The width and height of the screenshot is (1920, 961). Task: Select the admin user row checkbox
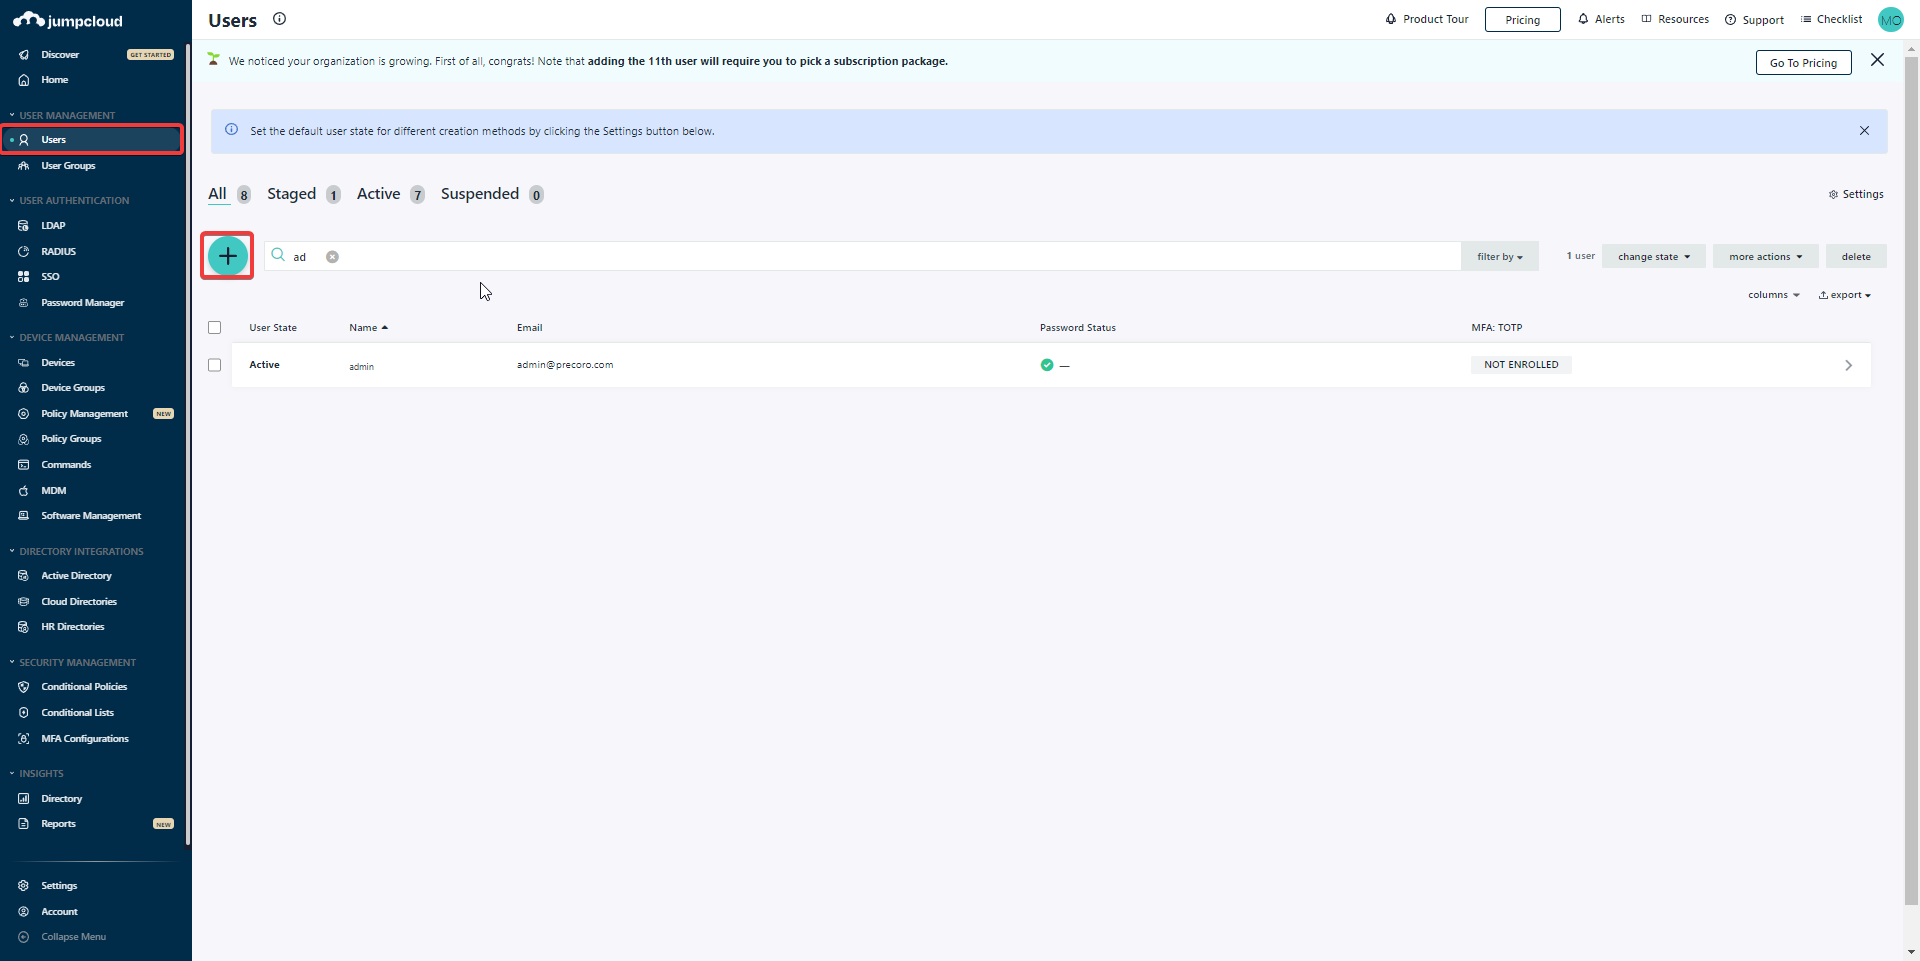214,365
